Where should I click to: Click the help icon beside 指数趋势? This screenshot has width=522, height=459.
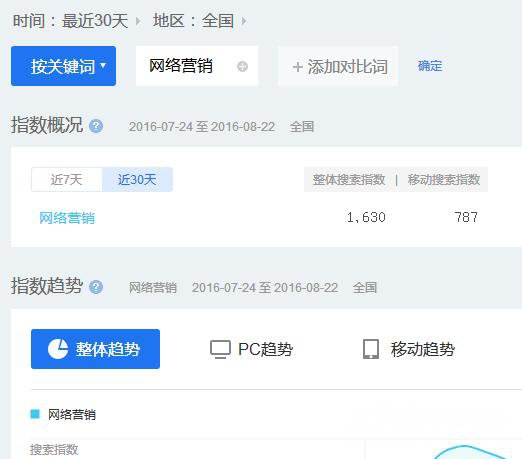click(x=96, y=287)
